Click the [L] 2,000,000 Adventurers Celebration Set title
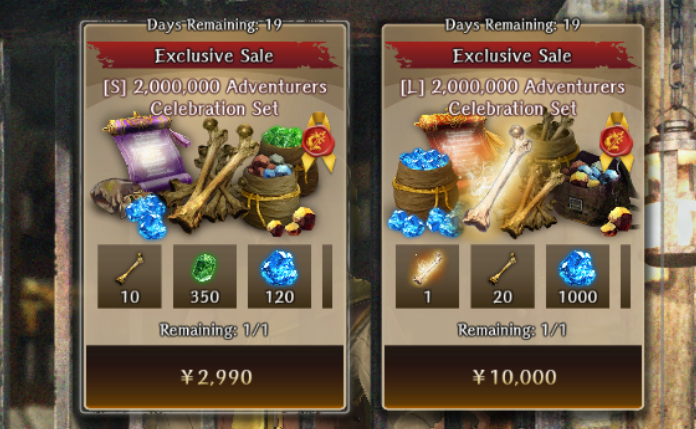This screenshot has height=429, width=696. tap(513, 97)
